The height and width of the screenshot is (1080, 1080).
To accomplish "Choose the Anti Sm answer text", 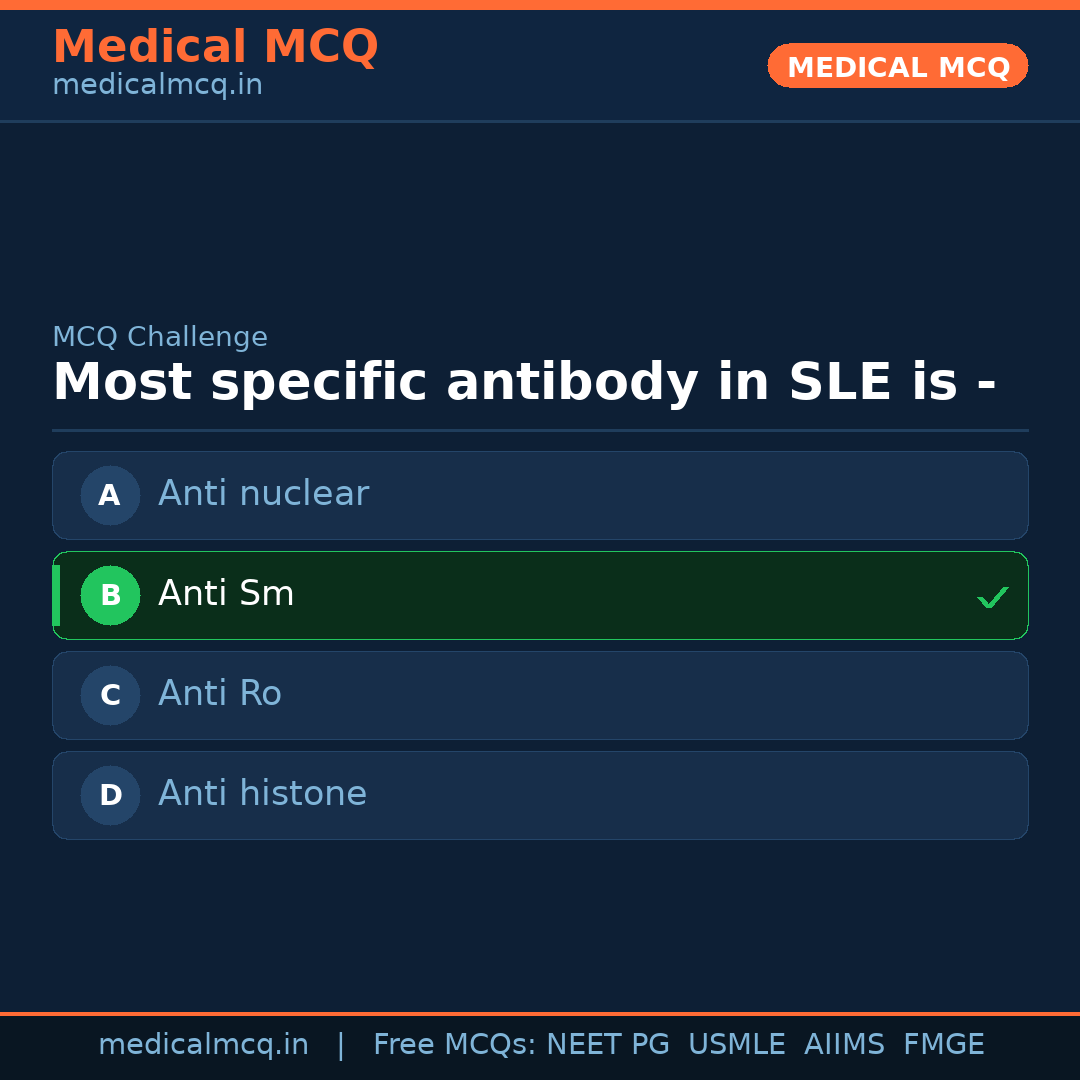I will pos(226,594).
